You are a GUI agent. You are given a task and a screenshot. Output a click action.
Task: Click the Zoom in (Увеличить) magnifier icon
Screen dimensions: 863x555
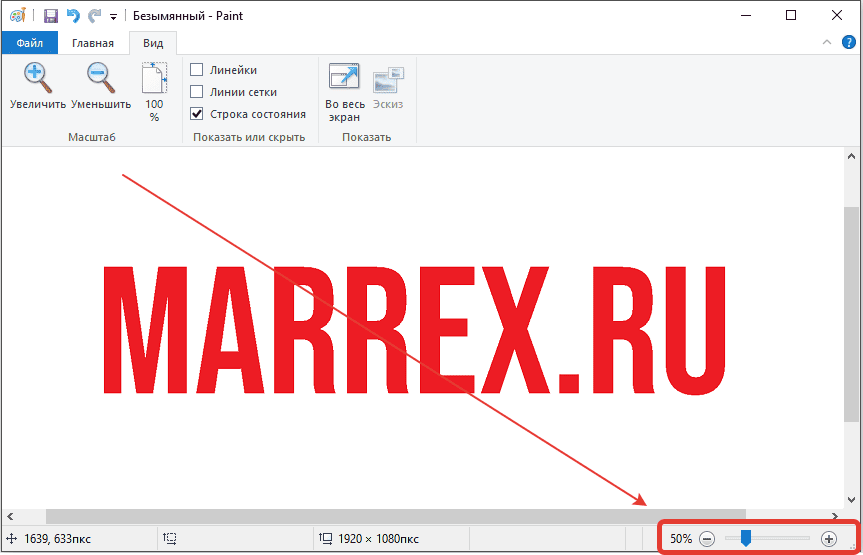pos(38,78)
